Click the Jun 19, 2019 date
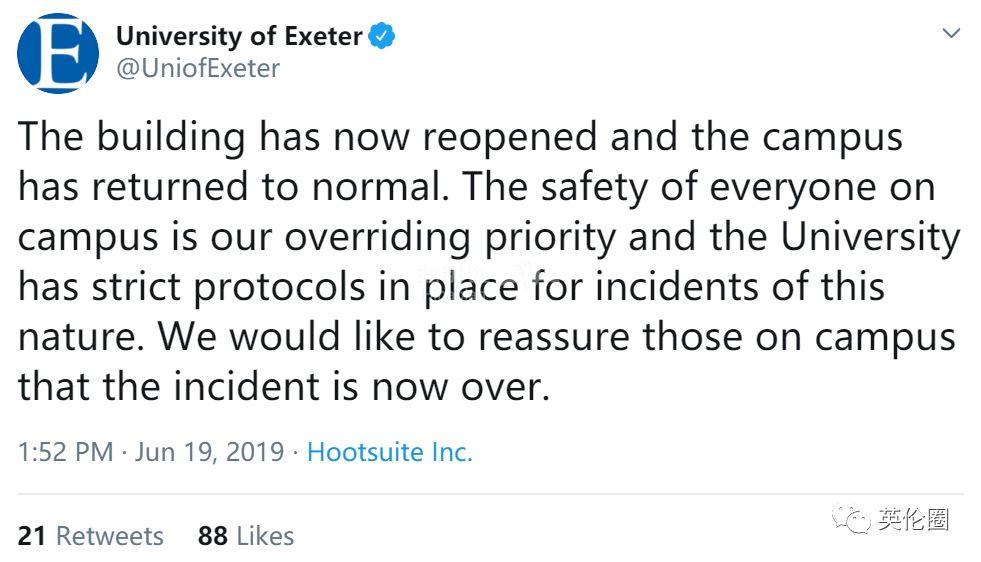The image size is (981, 562). tap(209, 452)
